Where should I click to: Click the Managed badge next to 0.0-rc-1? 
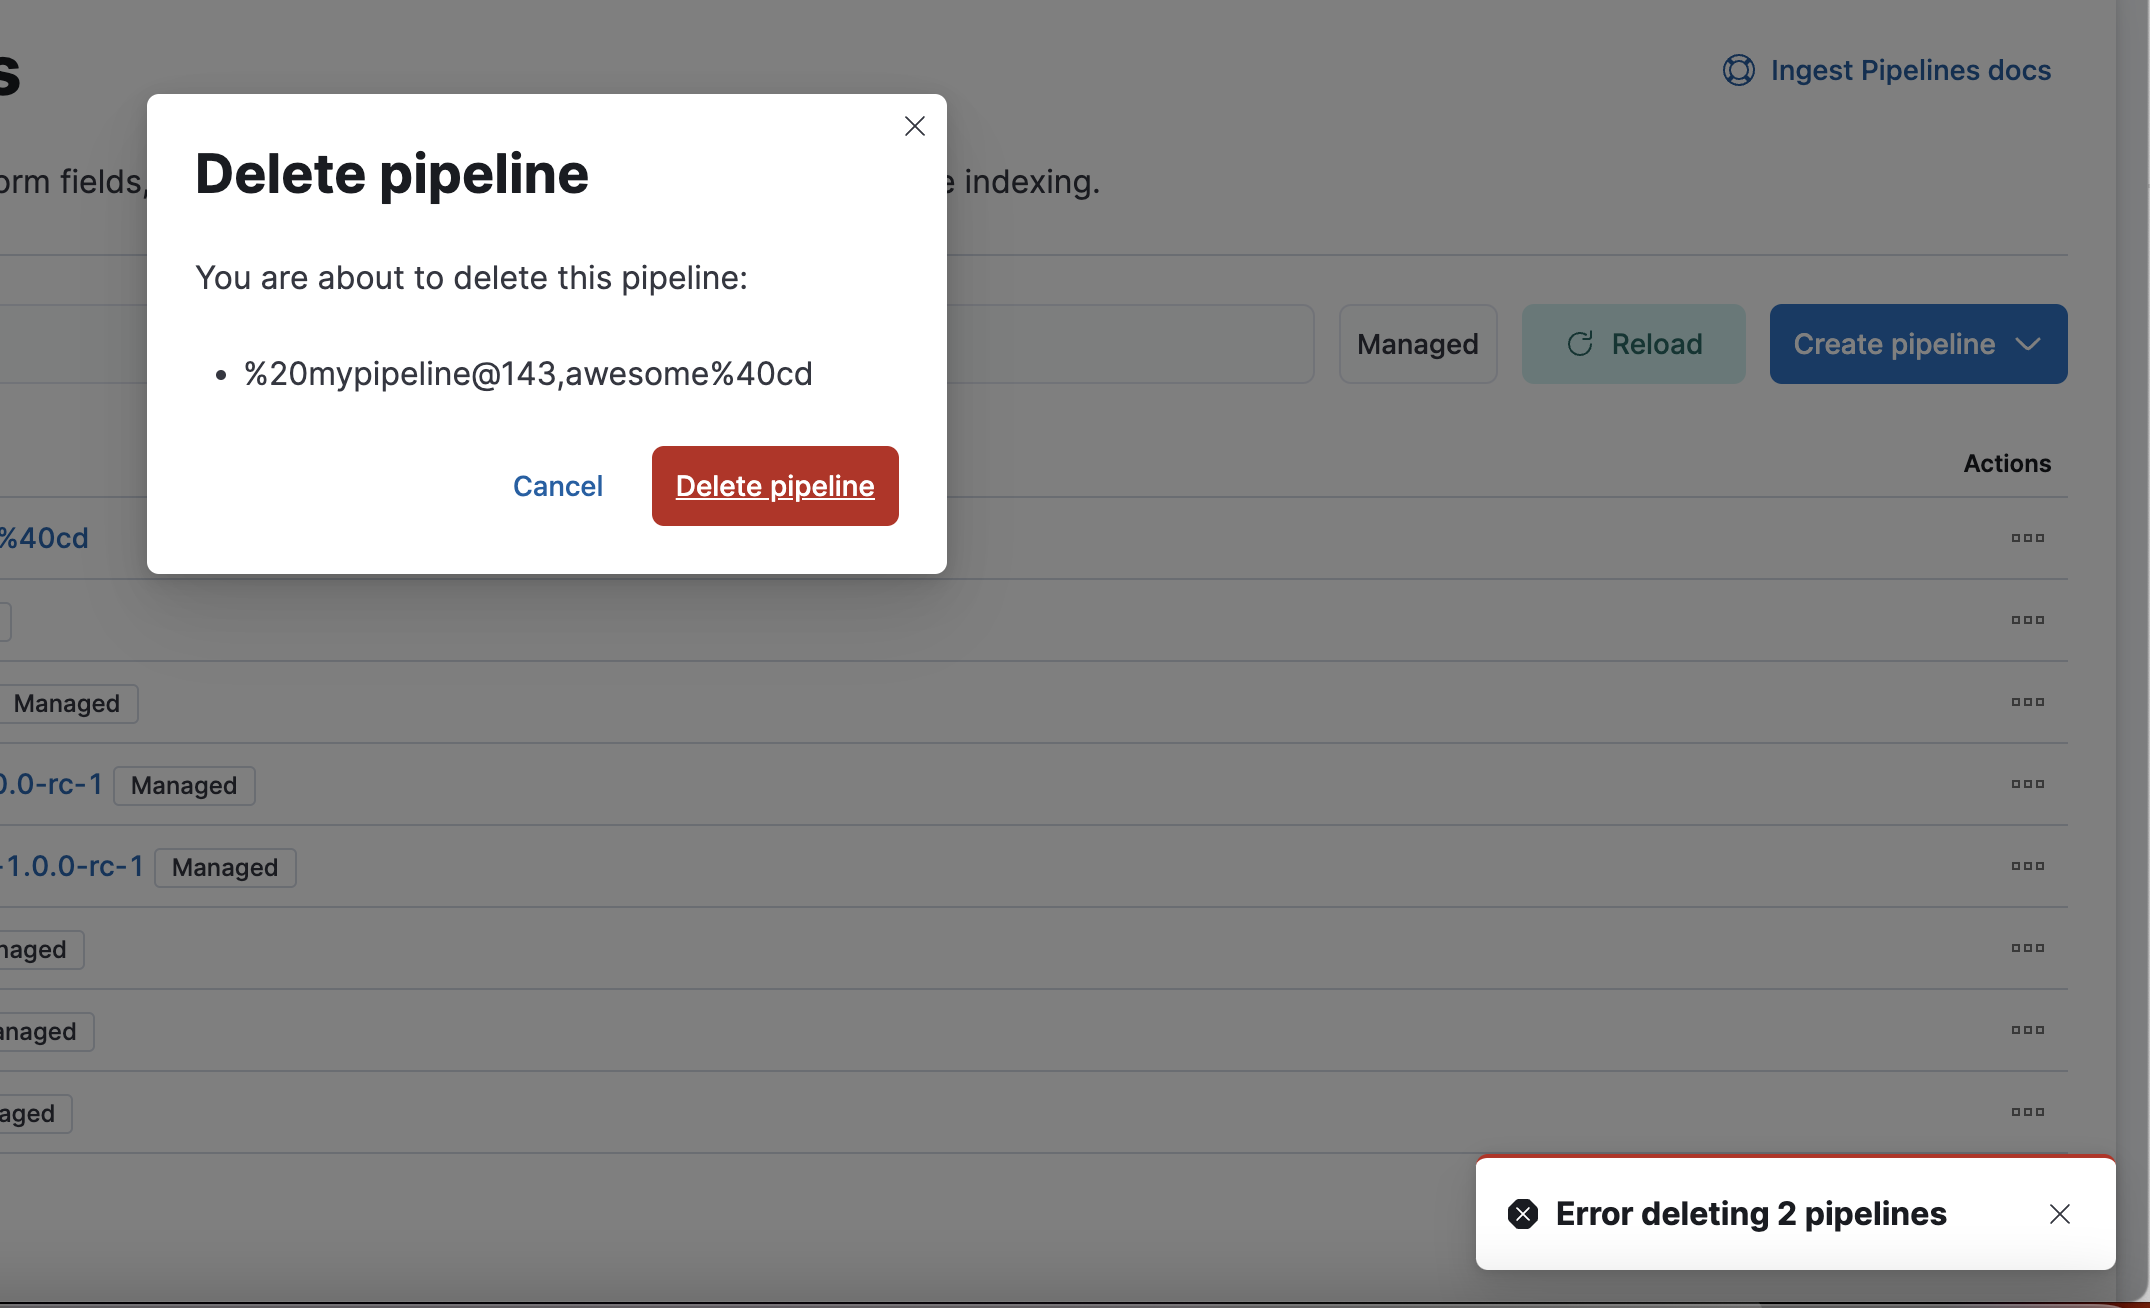point(183,785)
